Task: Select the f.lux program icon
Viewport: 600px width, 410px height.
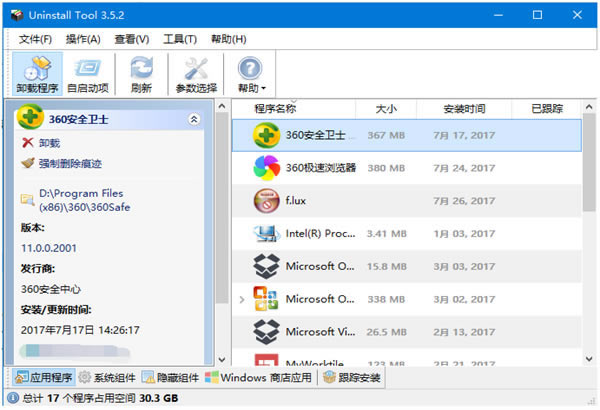Action: pyautogui.click(x=266, y=201)
